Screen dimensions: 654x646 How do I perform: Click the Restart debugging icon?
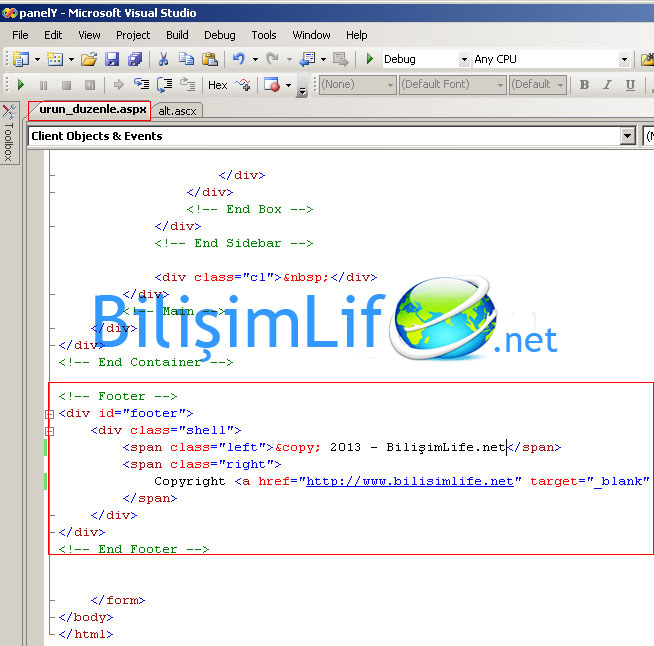90,85
